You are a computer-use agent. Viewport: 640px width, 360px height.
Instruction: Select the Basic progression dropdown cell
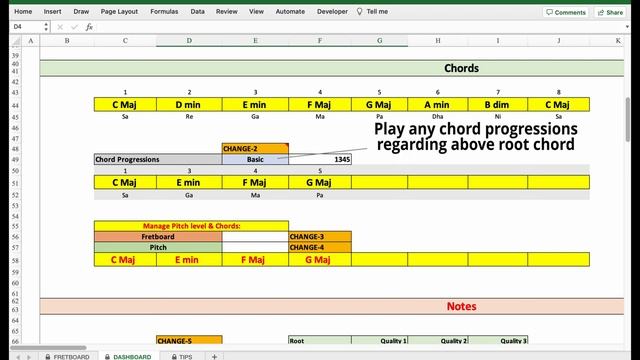click(255, 159)
